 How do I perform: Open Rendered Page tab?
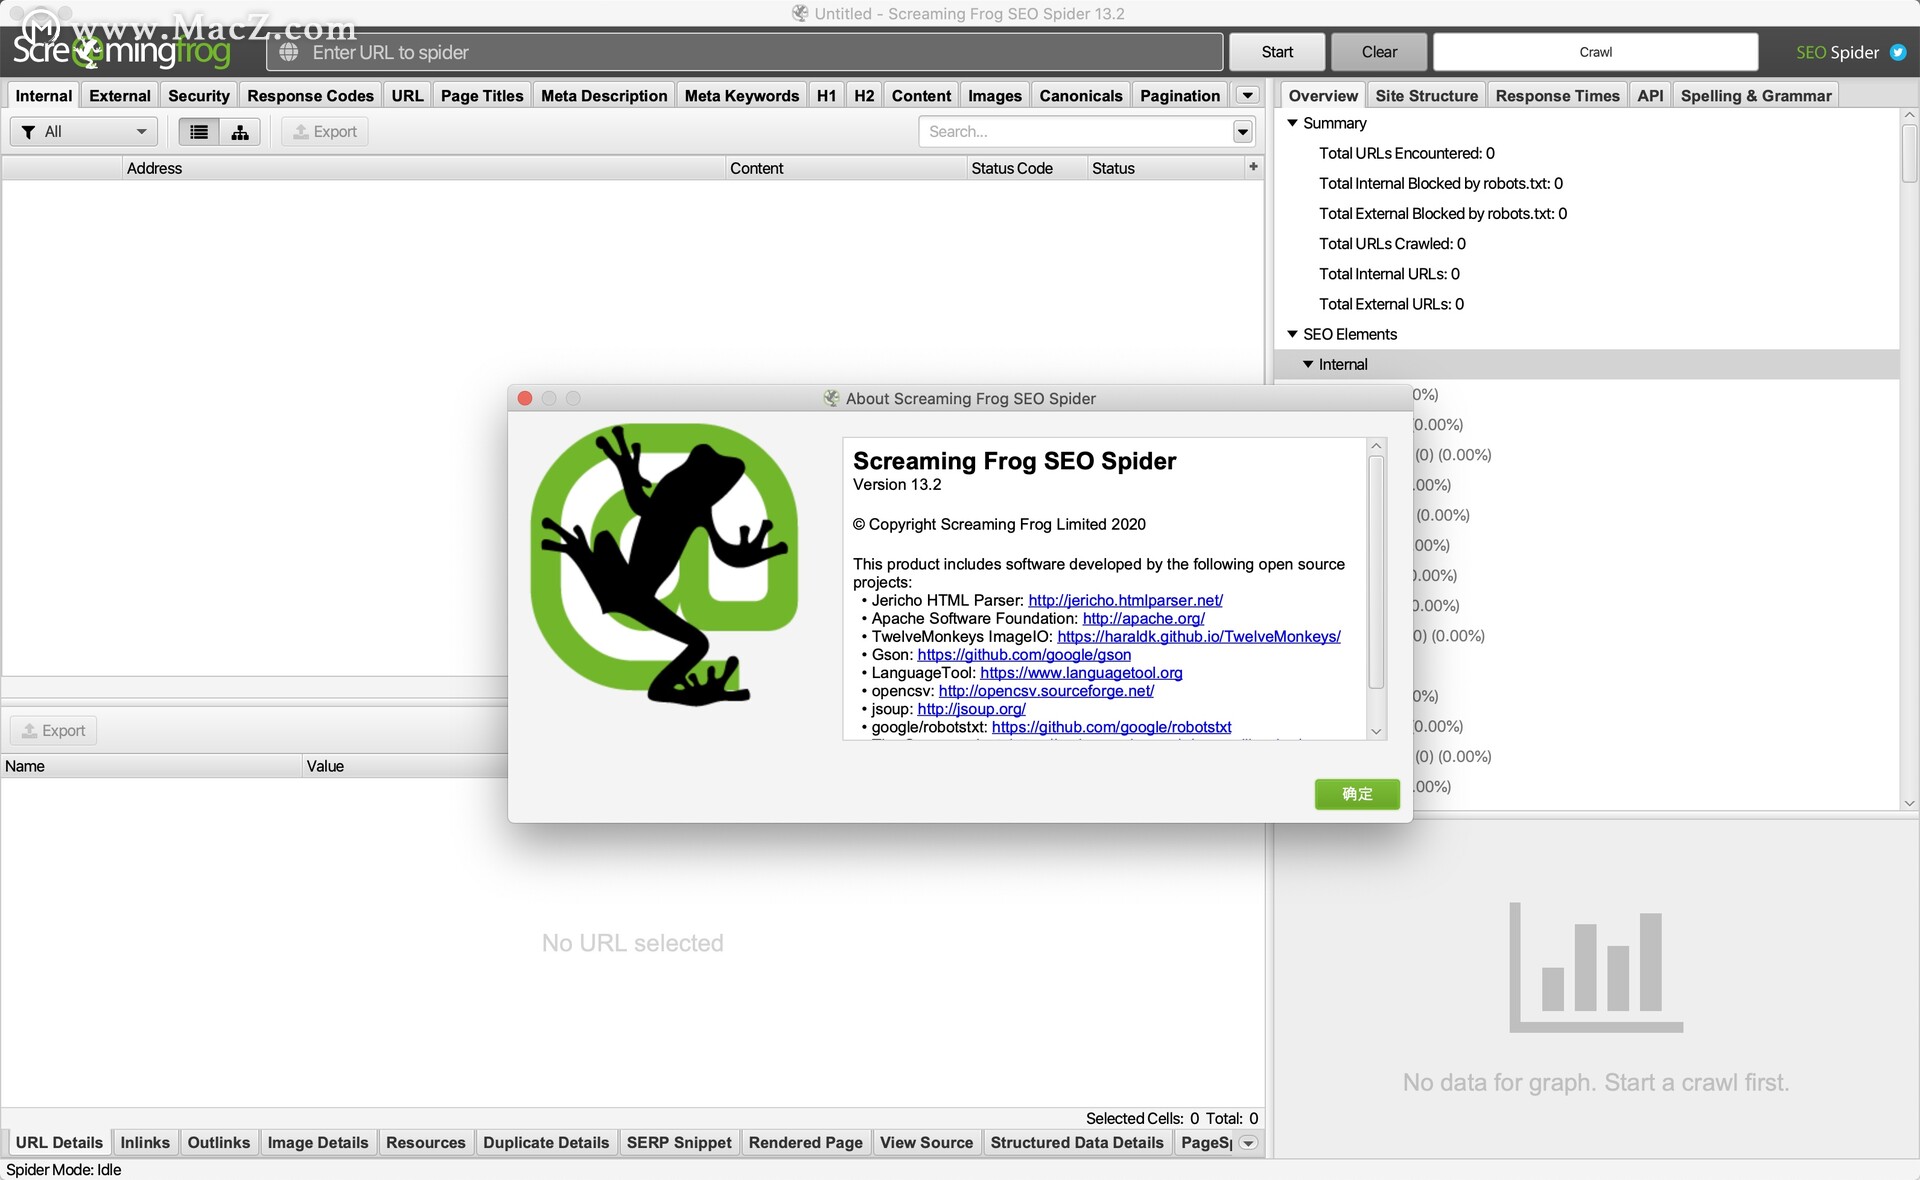point(805,1143)
